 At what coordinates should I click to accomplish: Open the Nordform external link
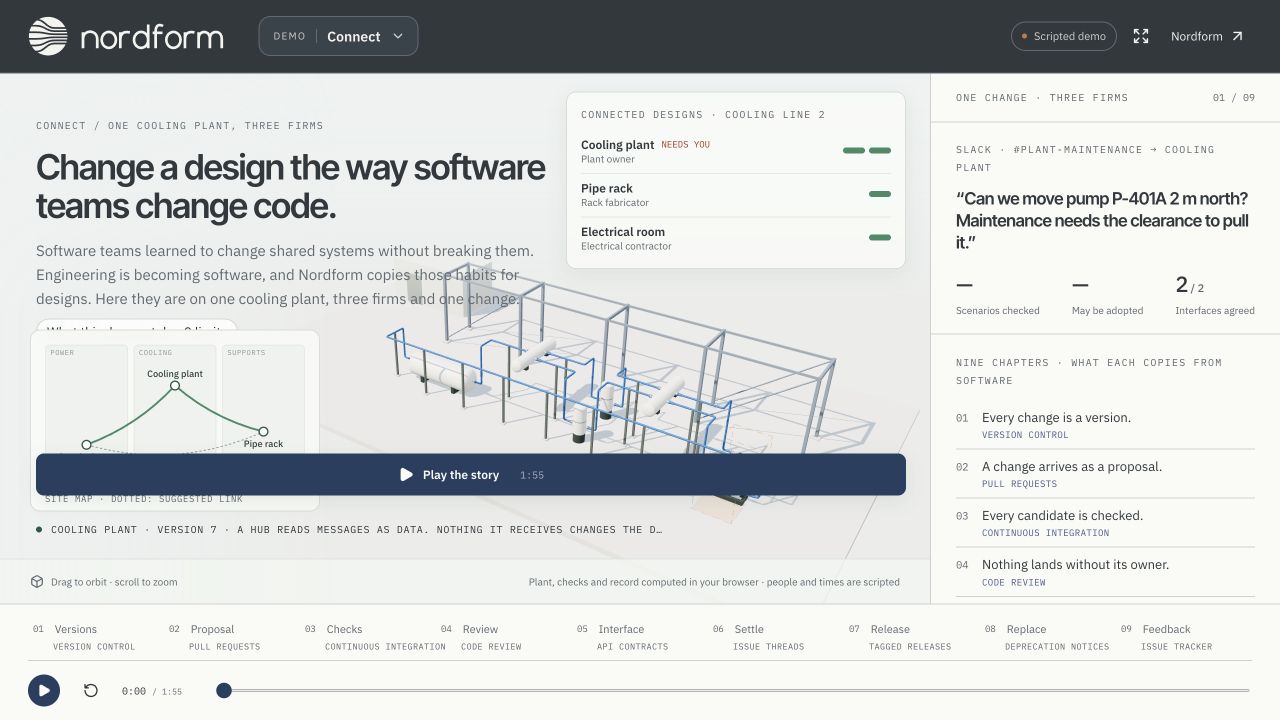coord(1207,36)
